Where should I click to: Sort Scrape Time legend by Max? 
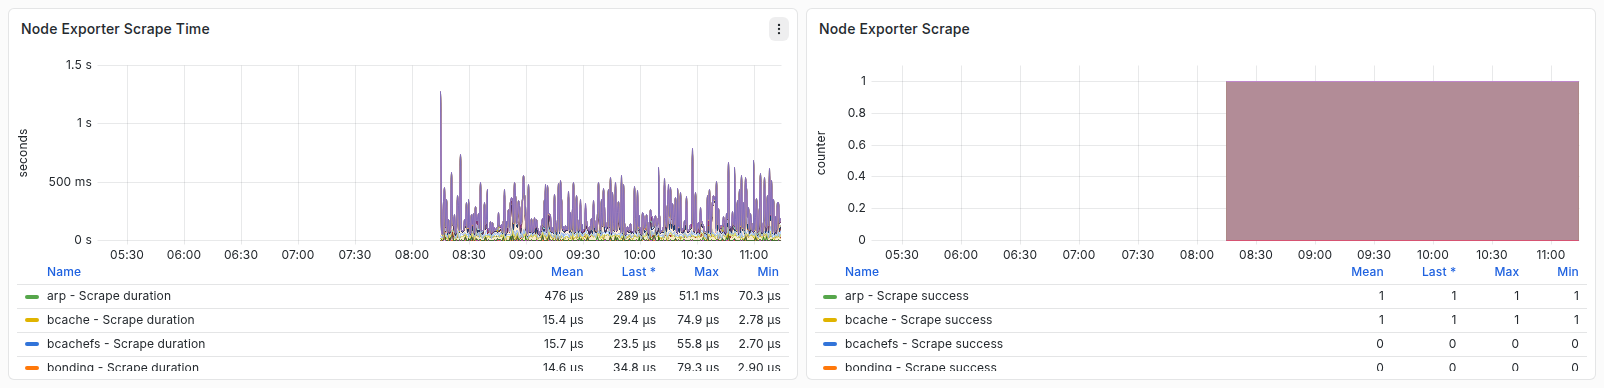click(x=706, y=272)
